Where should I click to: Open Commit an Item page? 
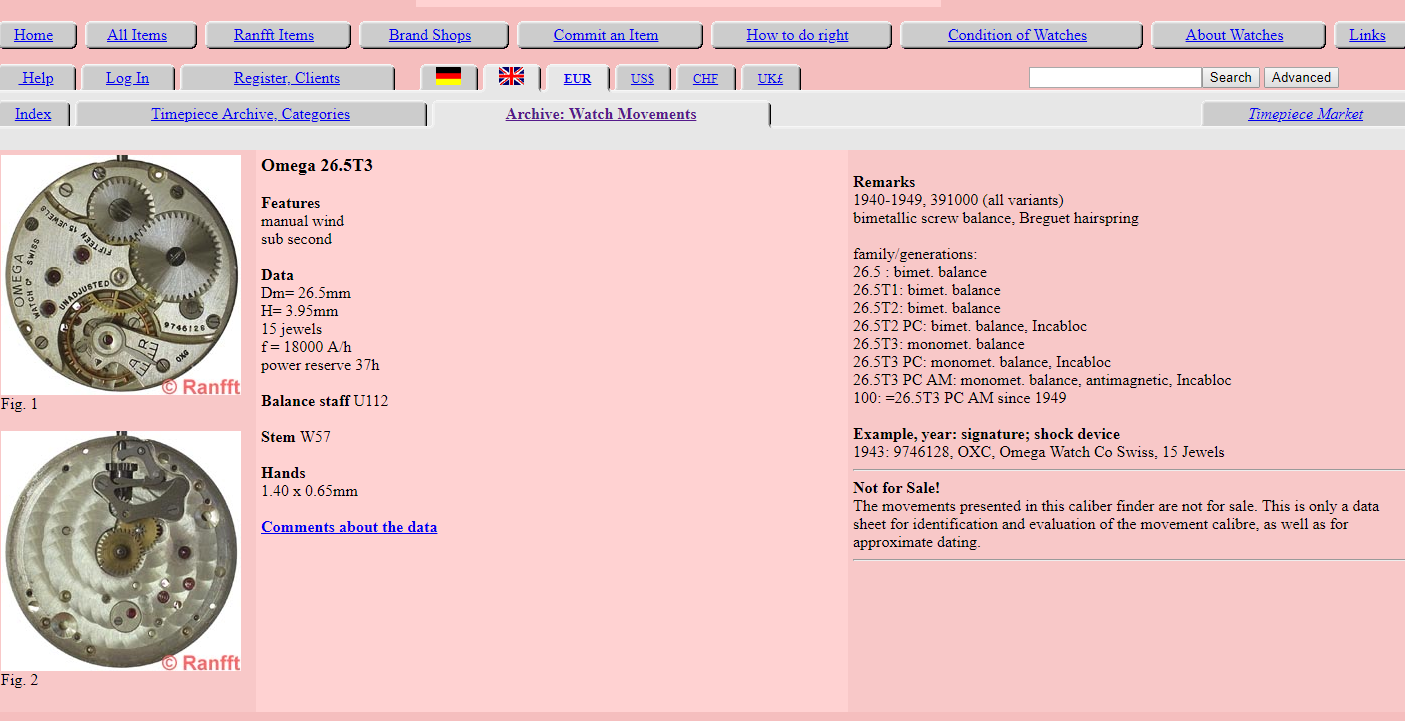point(606,35)
